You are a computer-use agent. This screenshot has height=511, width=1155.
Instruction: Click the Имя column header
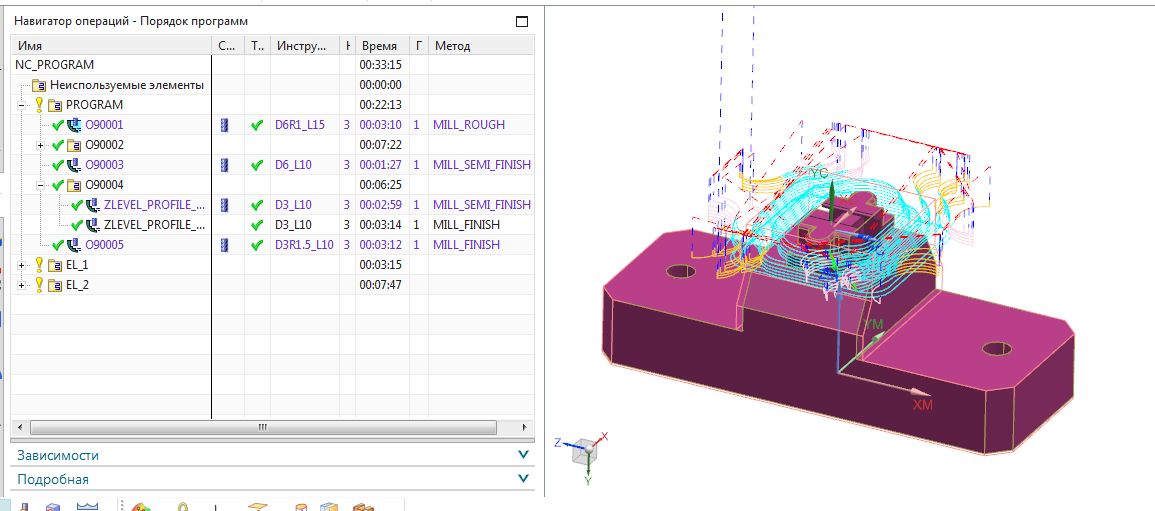point(112,46)
